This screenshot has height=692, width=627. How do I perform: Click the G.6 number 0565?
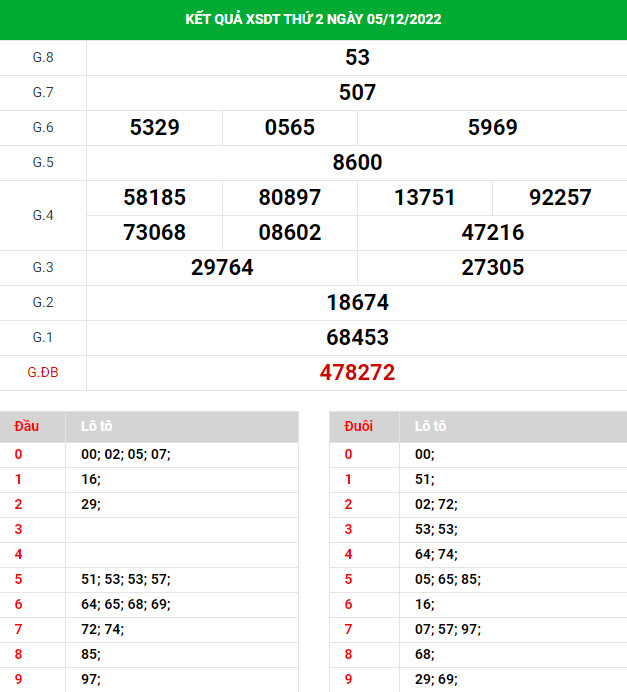(x=289, y=128)
